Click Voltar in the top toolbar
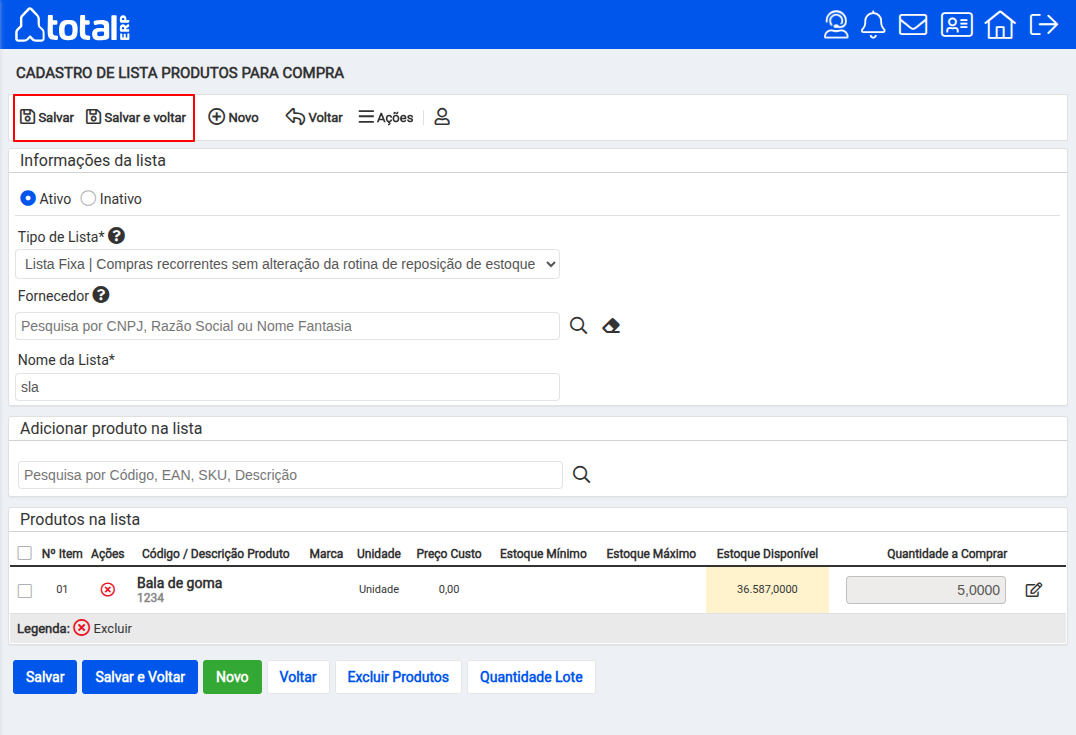 point(314,117)
